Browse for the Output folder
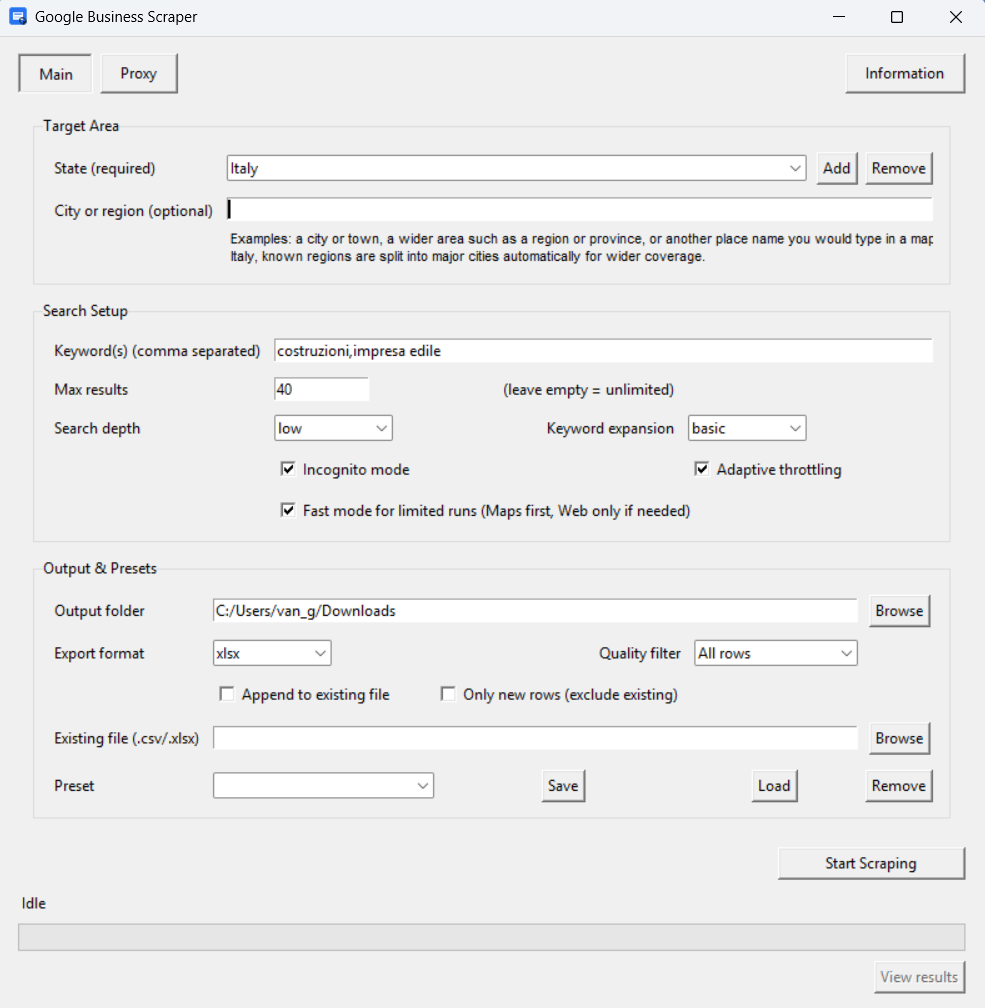Image resolution: width=985 pixels, height=1008 pixels. 898,611
